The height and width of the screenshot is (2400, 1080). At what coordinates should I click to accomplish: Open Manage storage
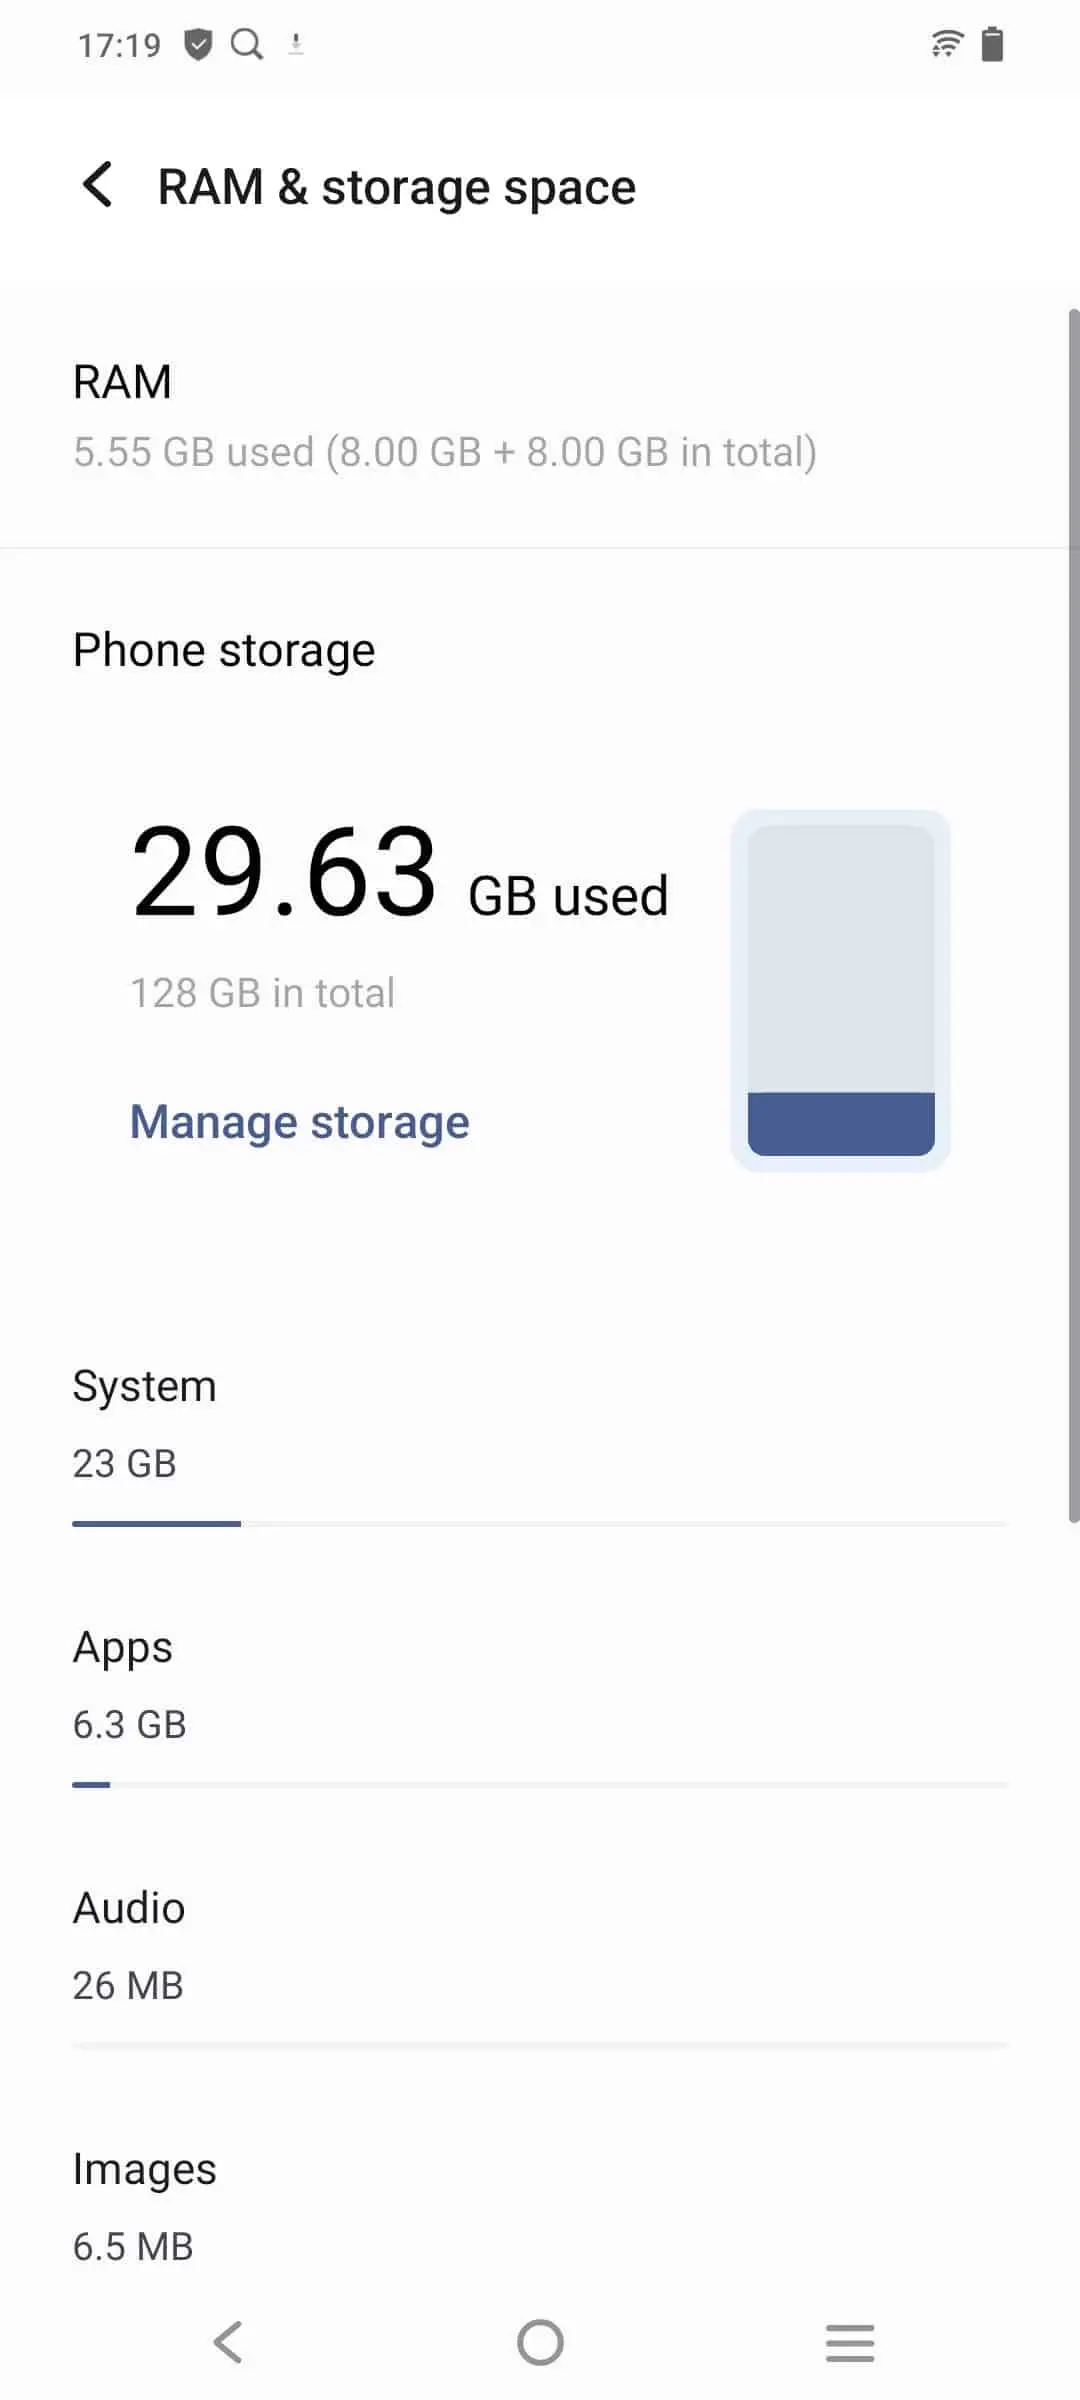tap(299, 1122)
